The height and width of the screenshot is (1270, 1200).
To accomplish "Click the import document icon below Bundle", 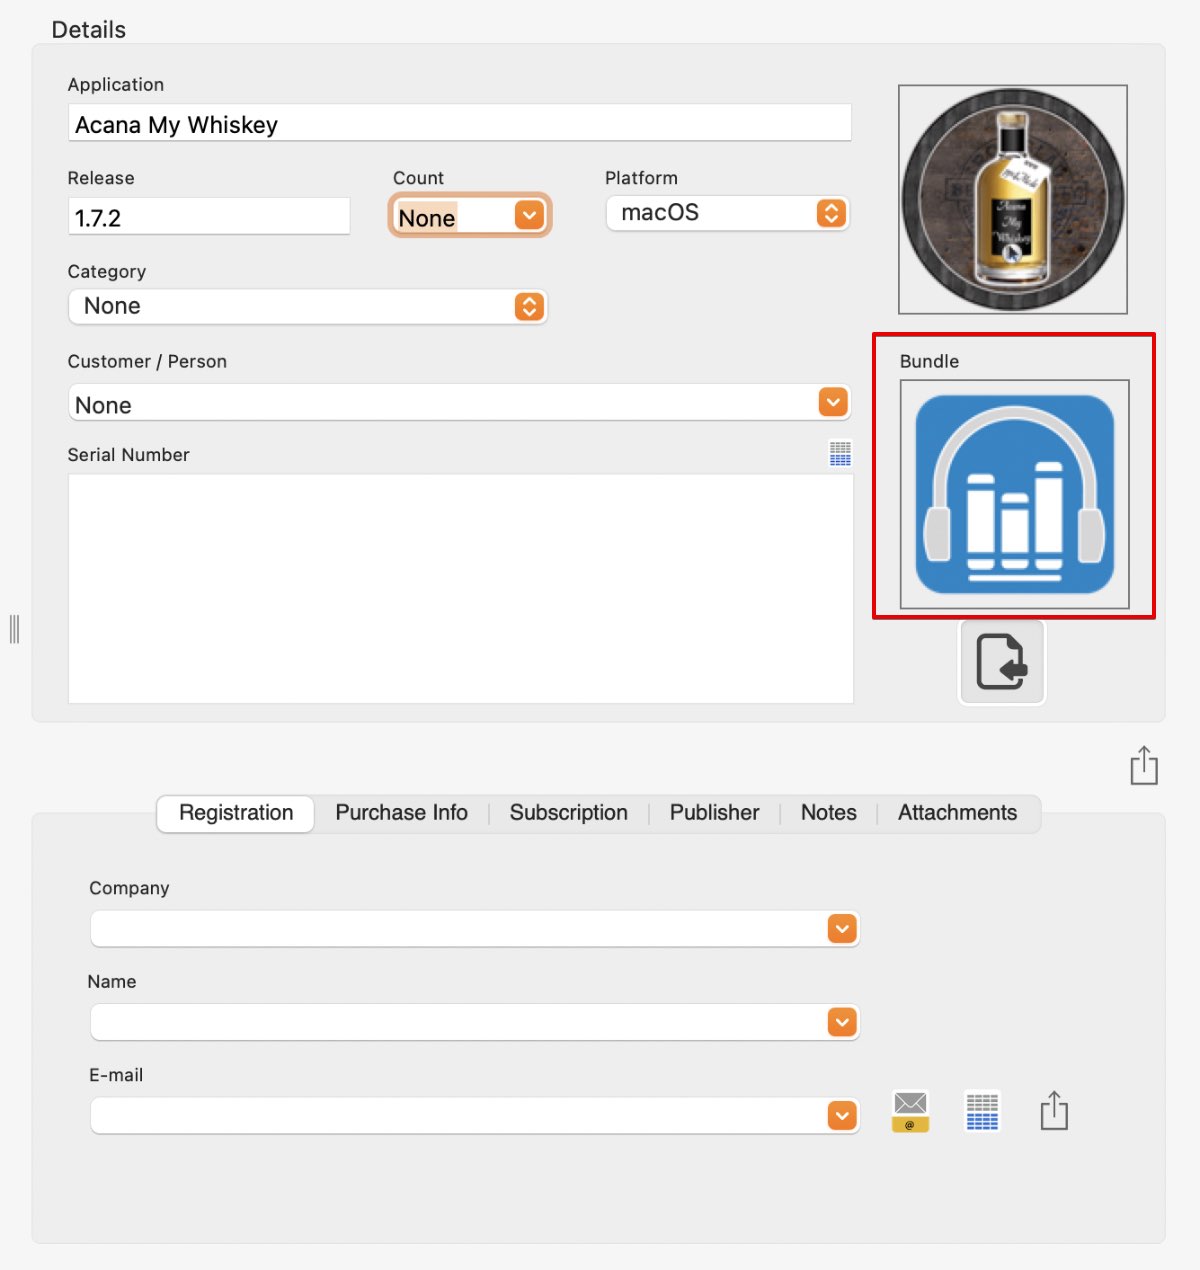I will coord(1002,662).
